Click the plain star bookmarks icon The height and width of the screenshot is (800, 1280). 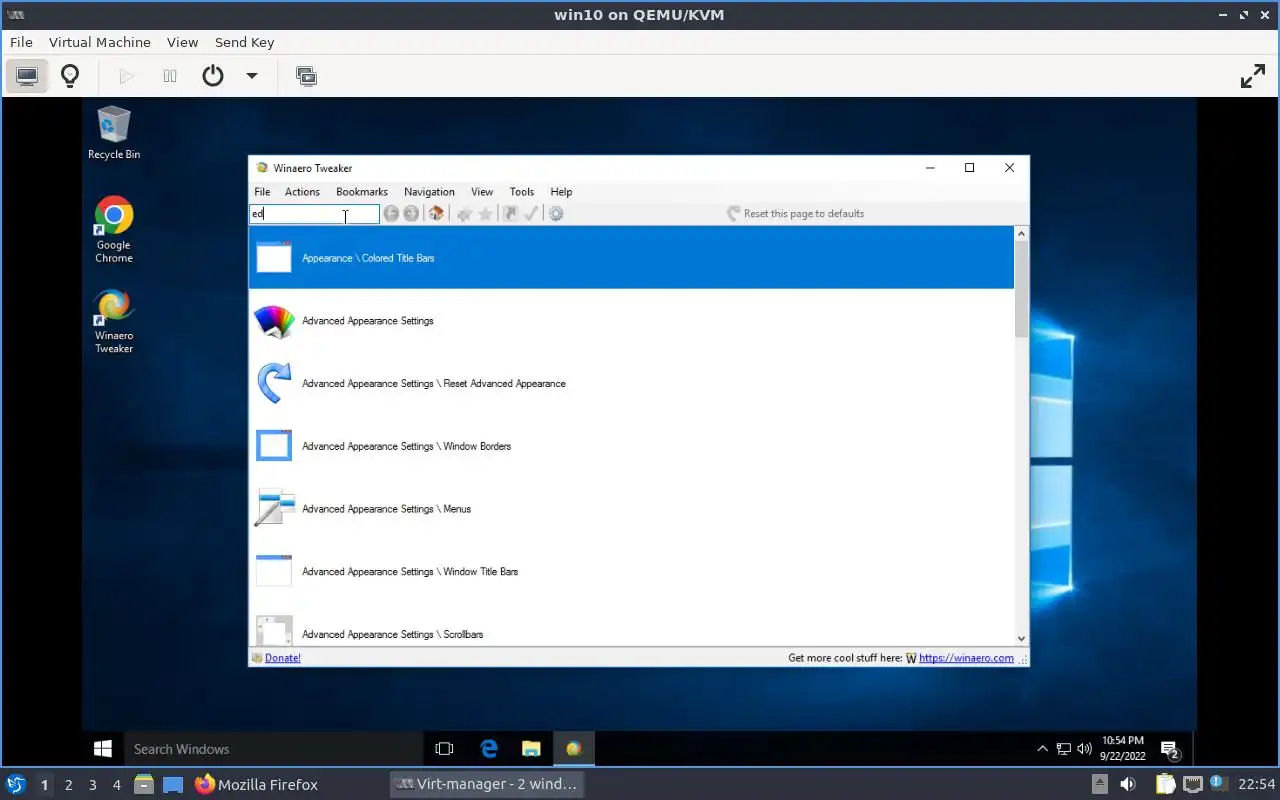(485, 213)
